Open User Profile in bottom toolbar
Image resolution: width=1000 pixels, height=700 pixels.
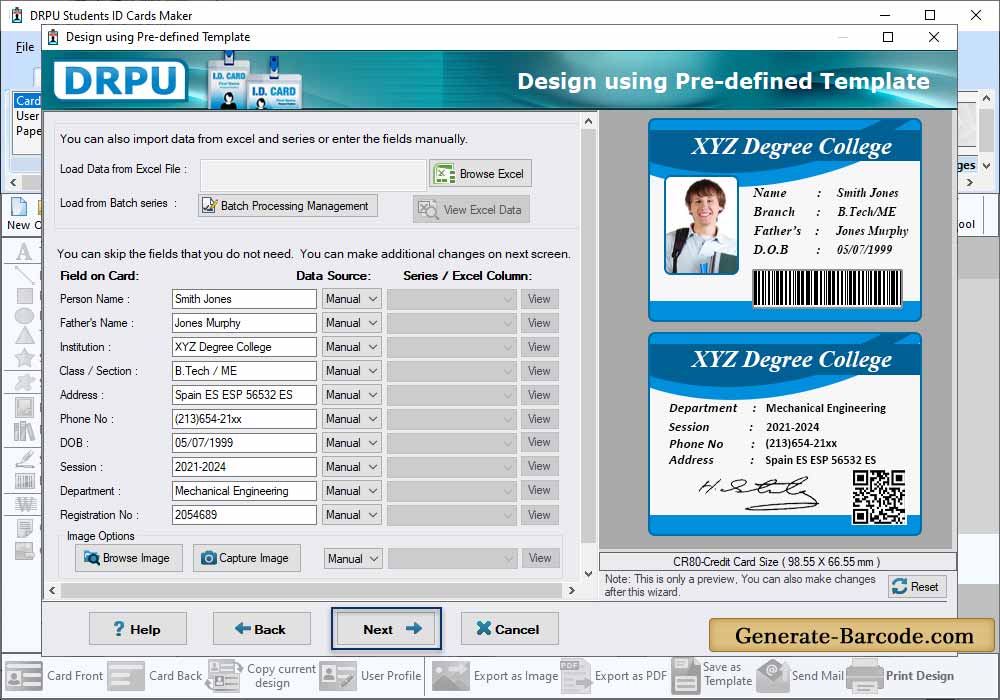click(371, 676)
